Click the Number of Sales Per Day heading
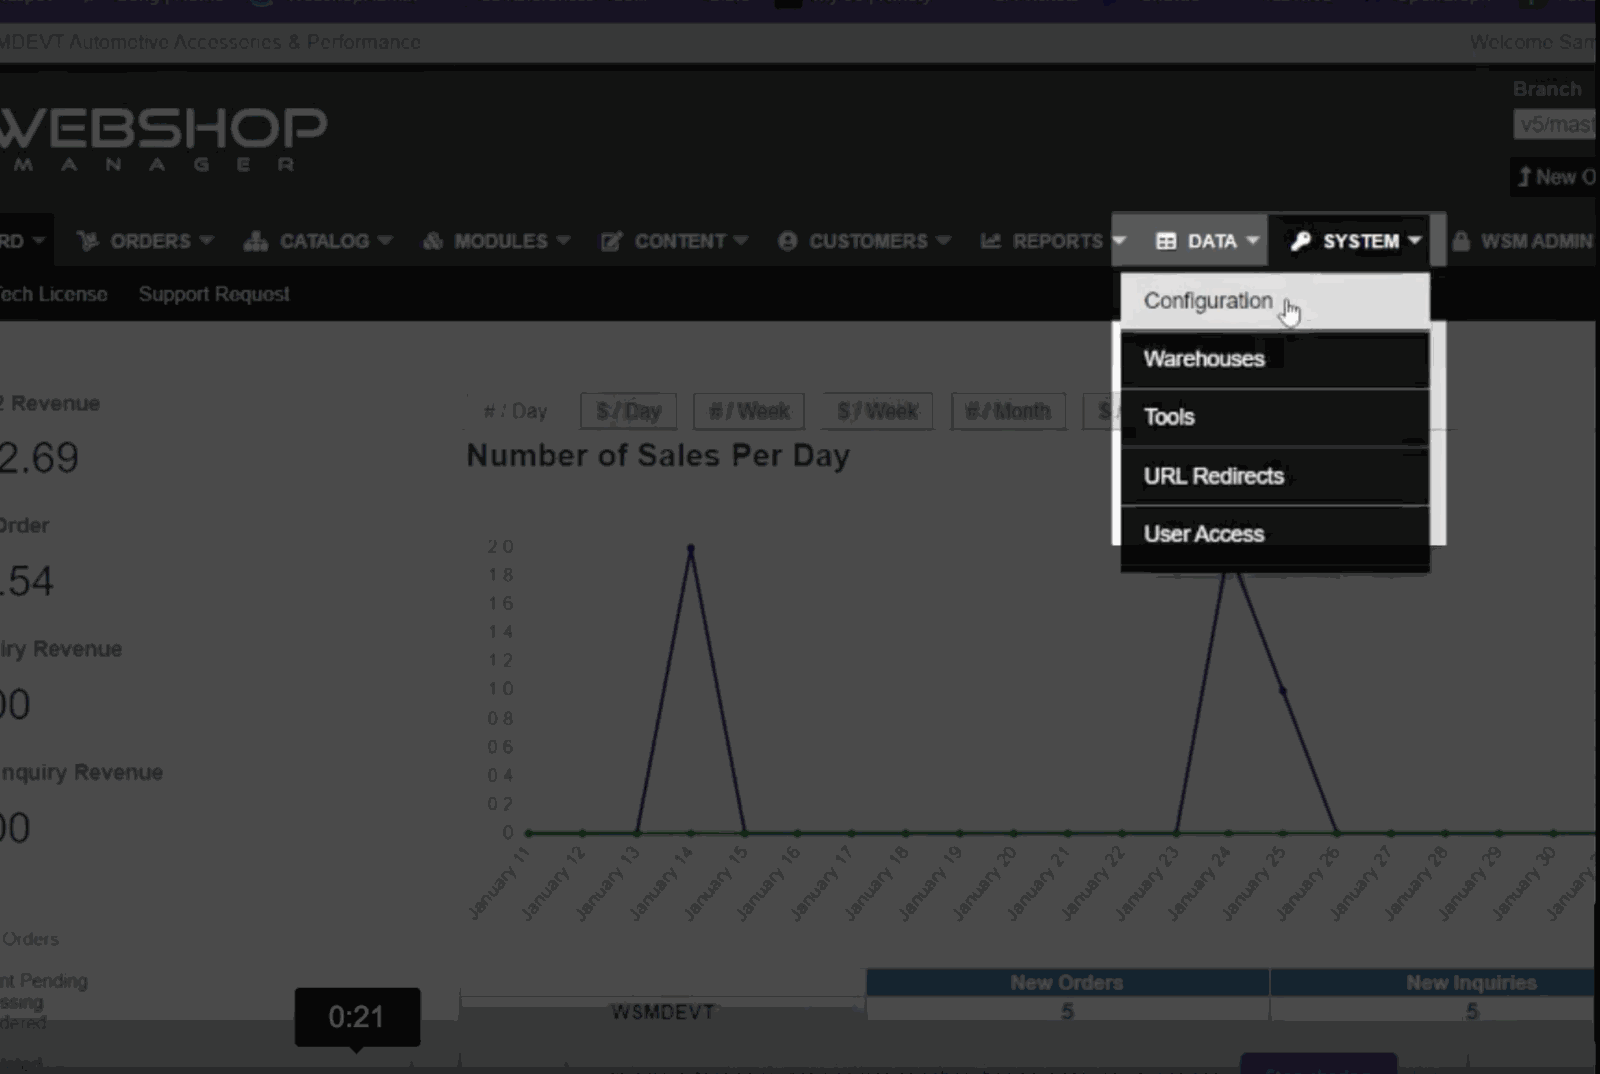This screenshot has height=1074, width=1600. (x=658, y=456)
